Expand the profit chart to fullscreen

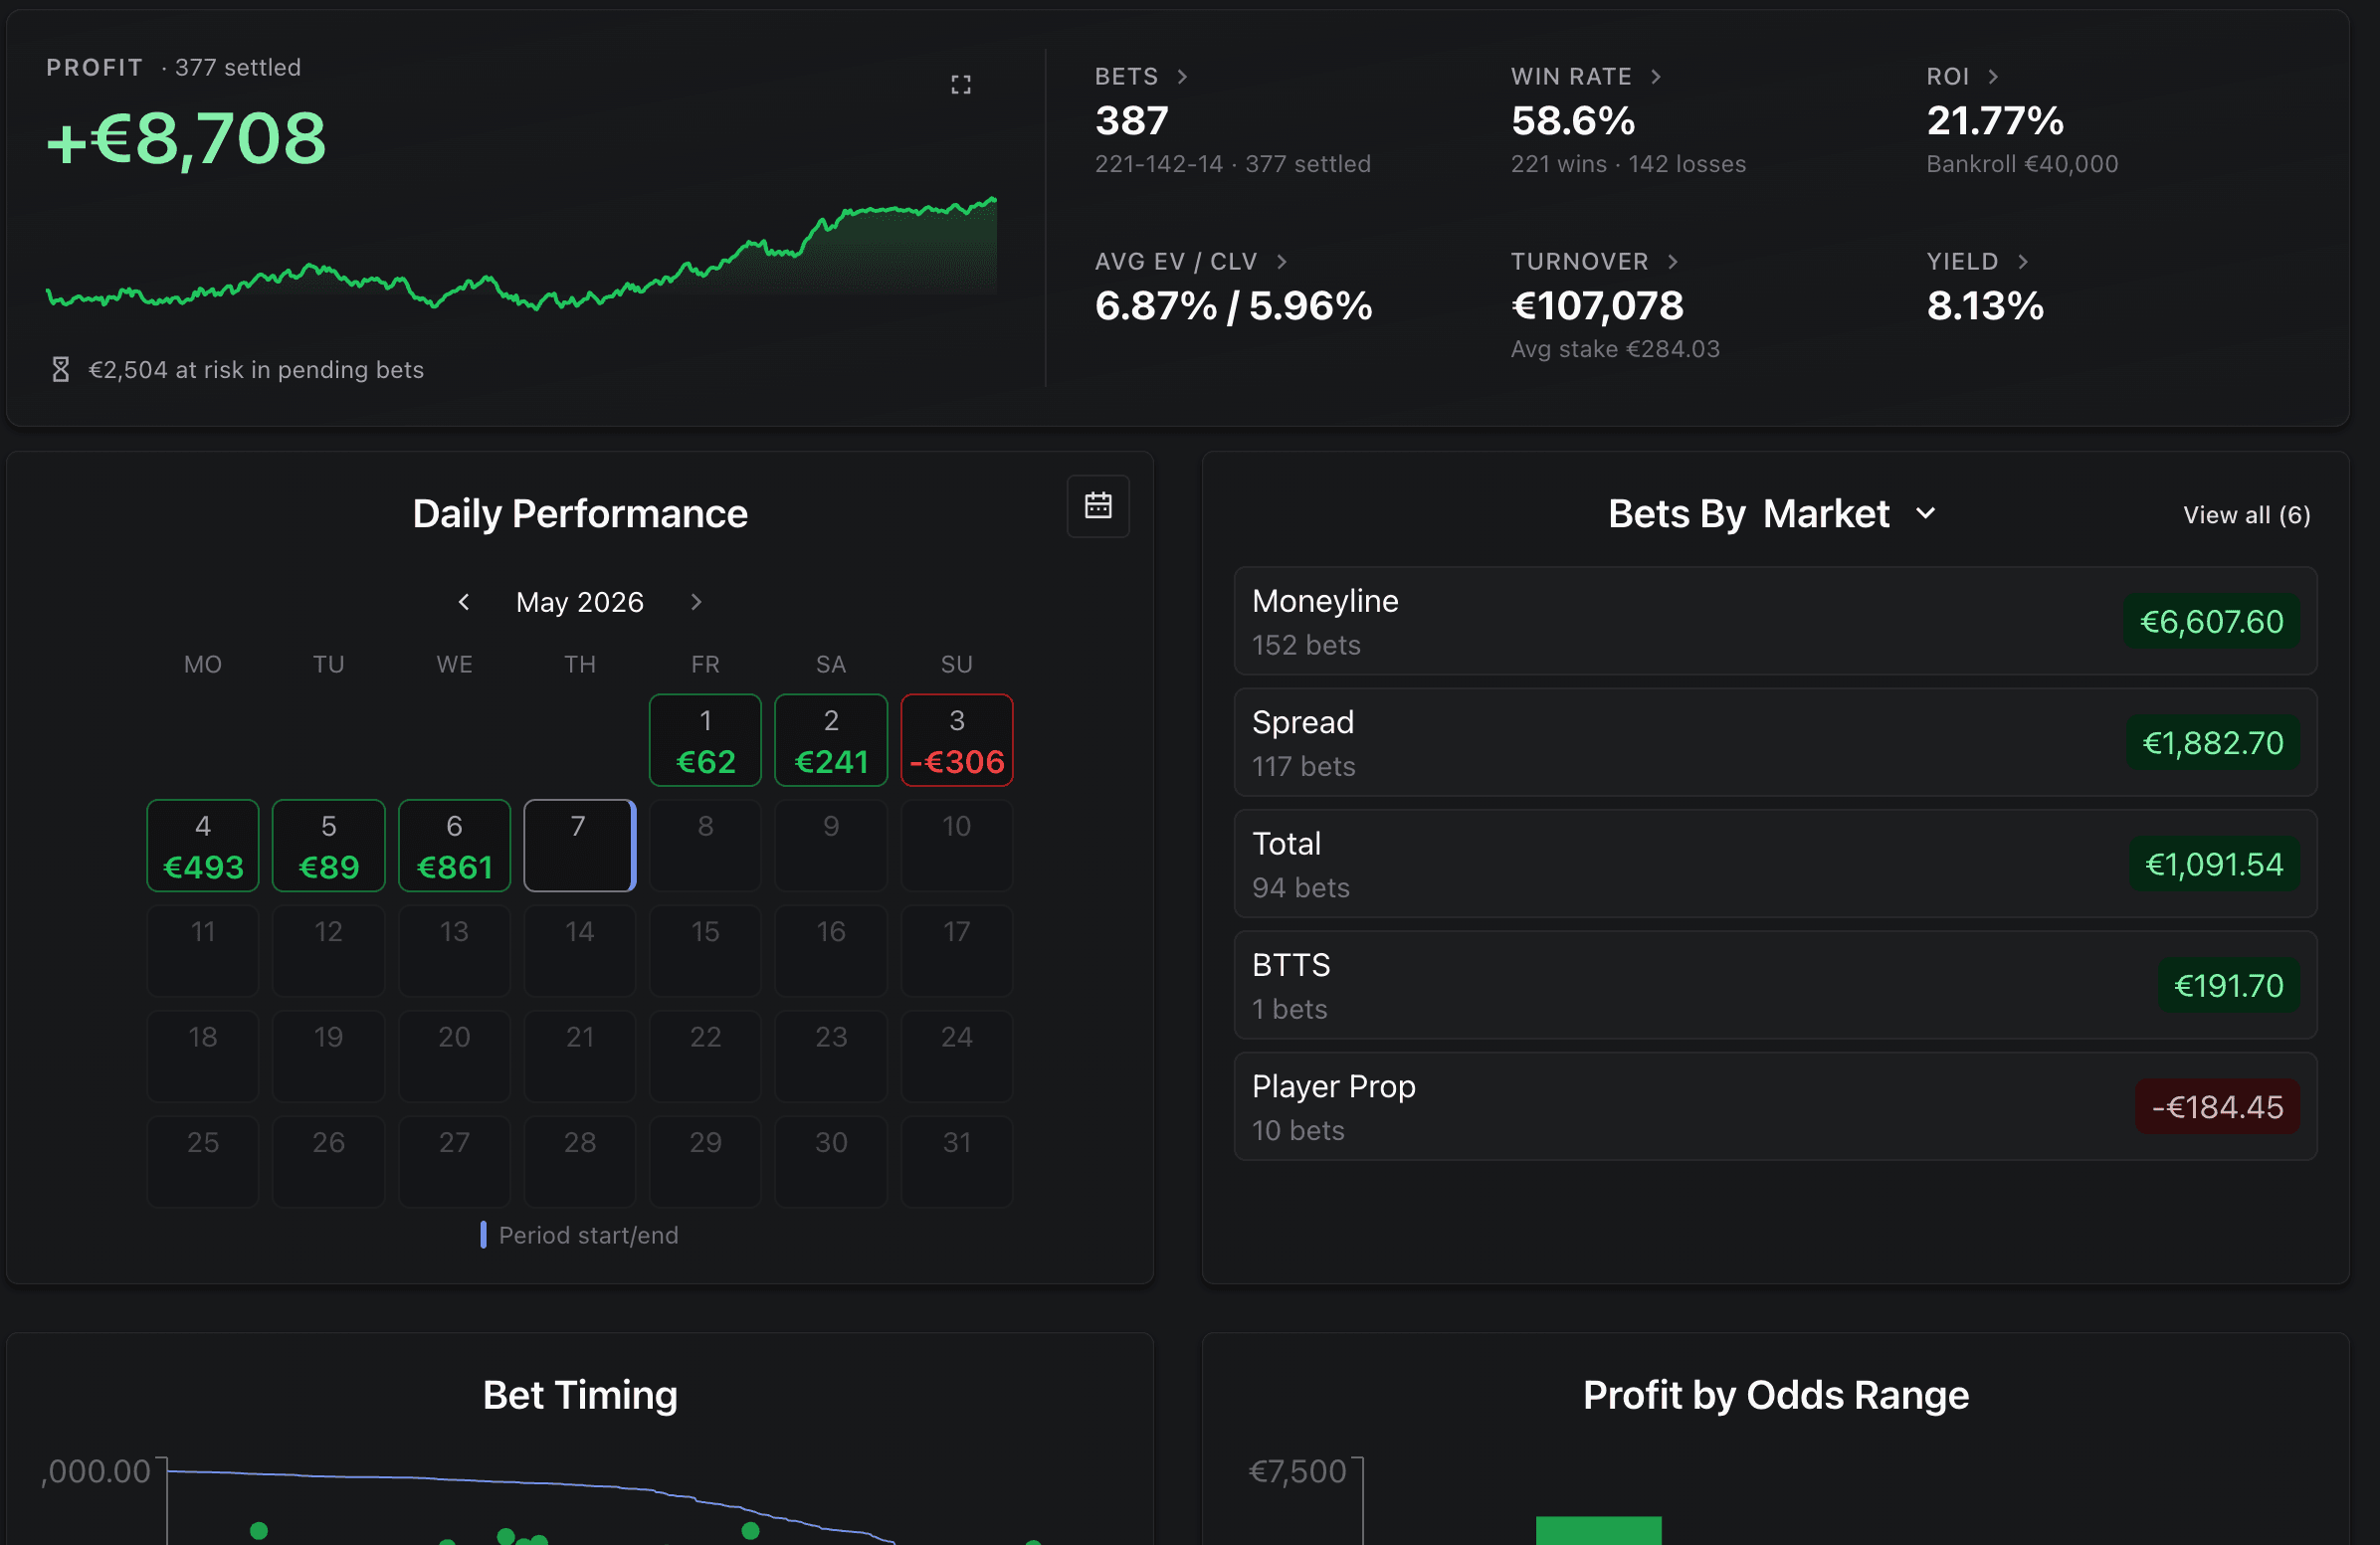pos(960,85)
